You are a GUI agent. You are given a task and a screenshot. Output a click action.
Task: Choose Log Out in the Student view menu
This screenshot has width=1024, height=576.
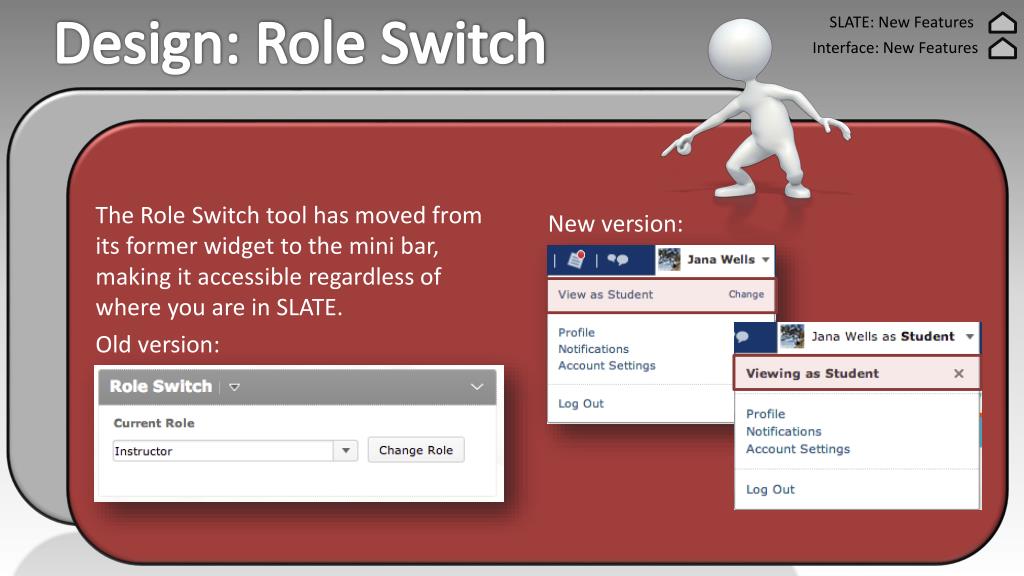point(770,490)
